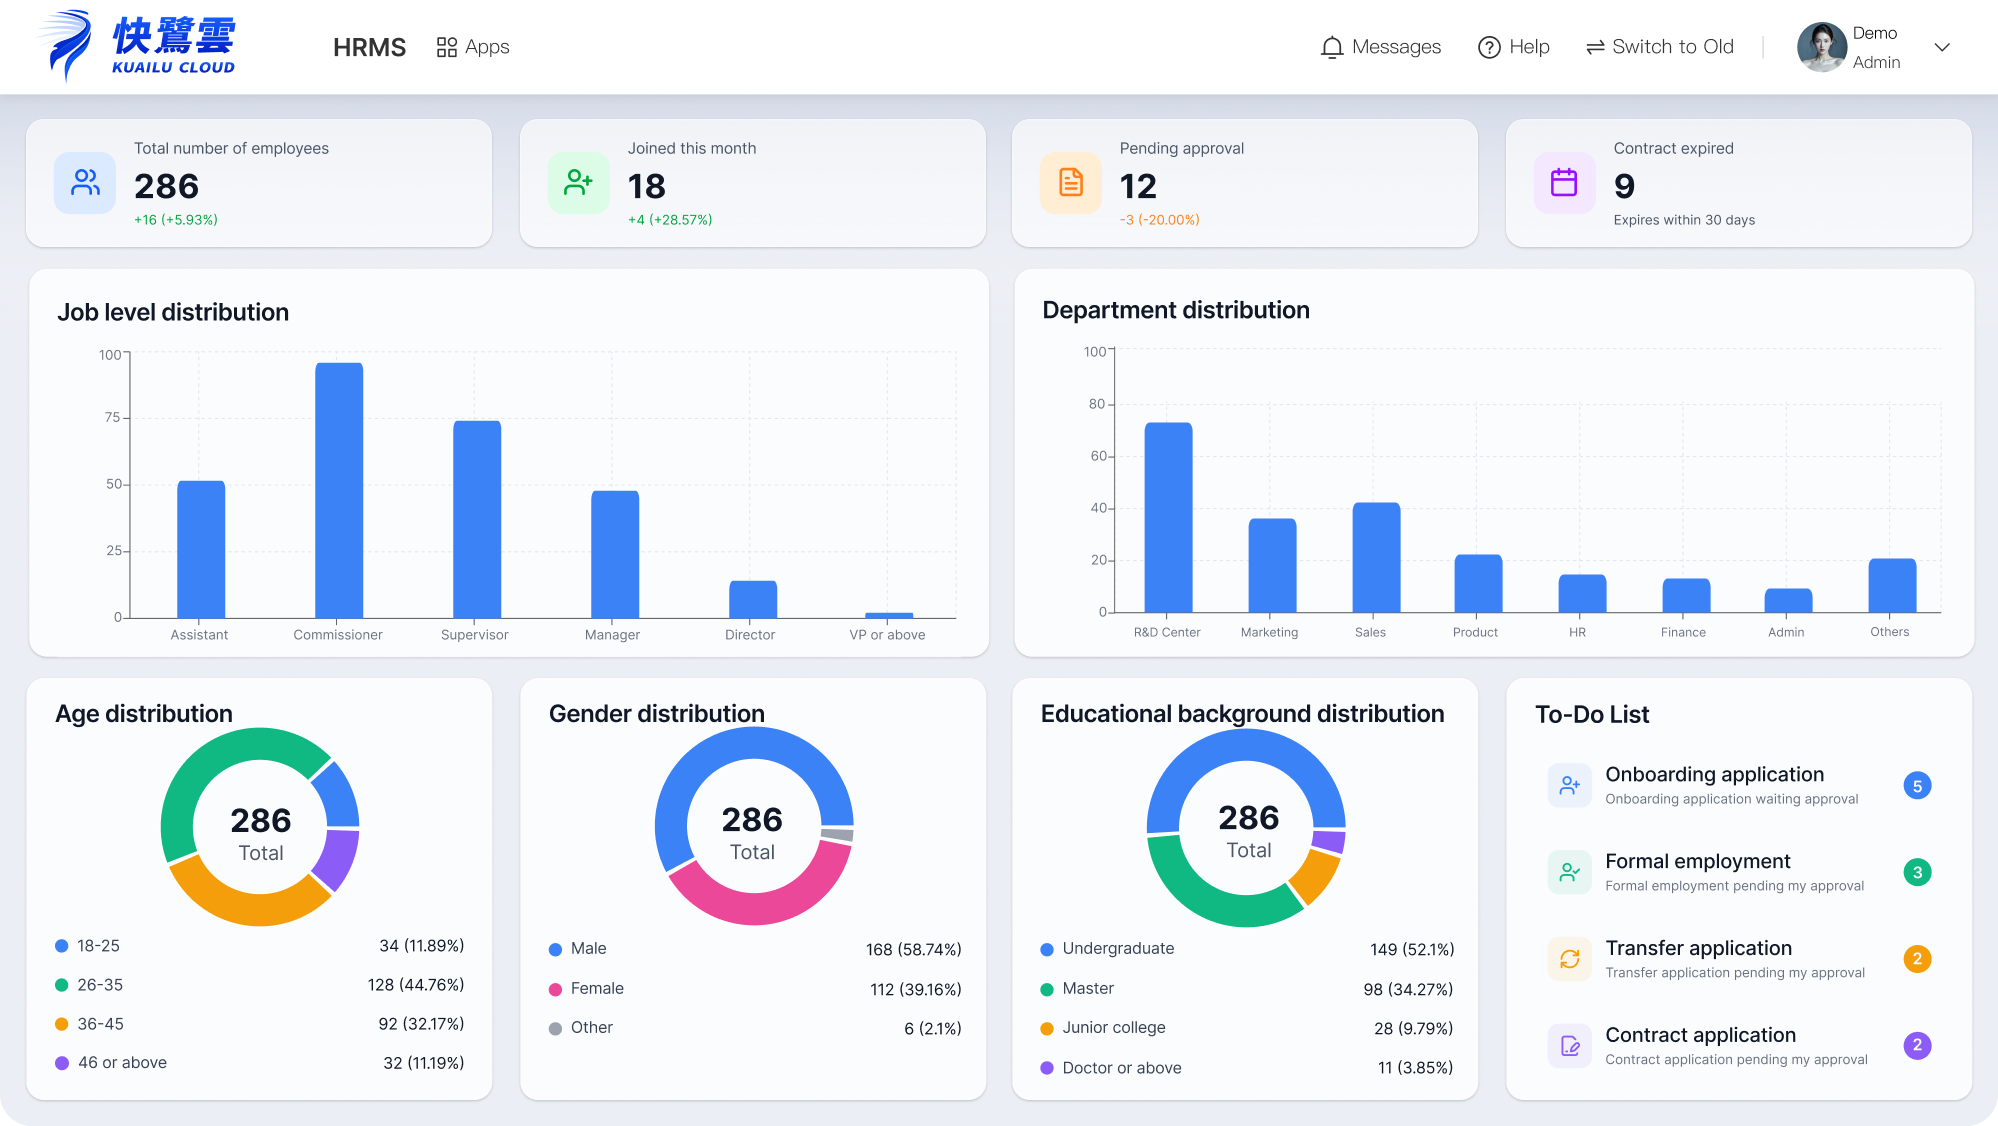Image resolution: width=1998 pixels, height=1126 pixels.
Task: Click the 18 joined this month value
Action: (647, 186)
